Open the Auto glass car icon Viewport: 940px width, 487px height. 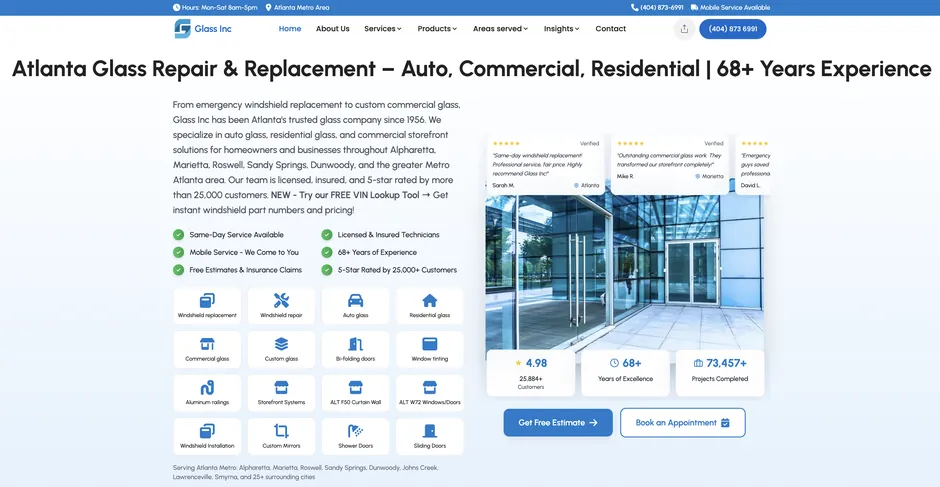coord(355,301)
